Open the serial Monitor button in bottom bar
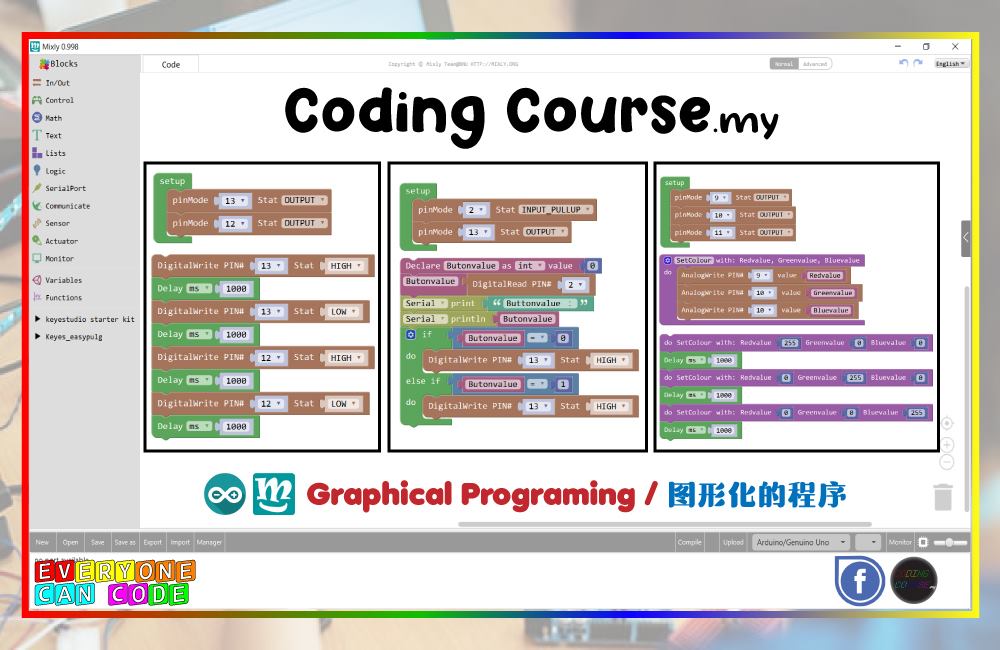This screenshot has width=1000, height=650. (900, 542)
